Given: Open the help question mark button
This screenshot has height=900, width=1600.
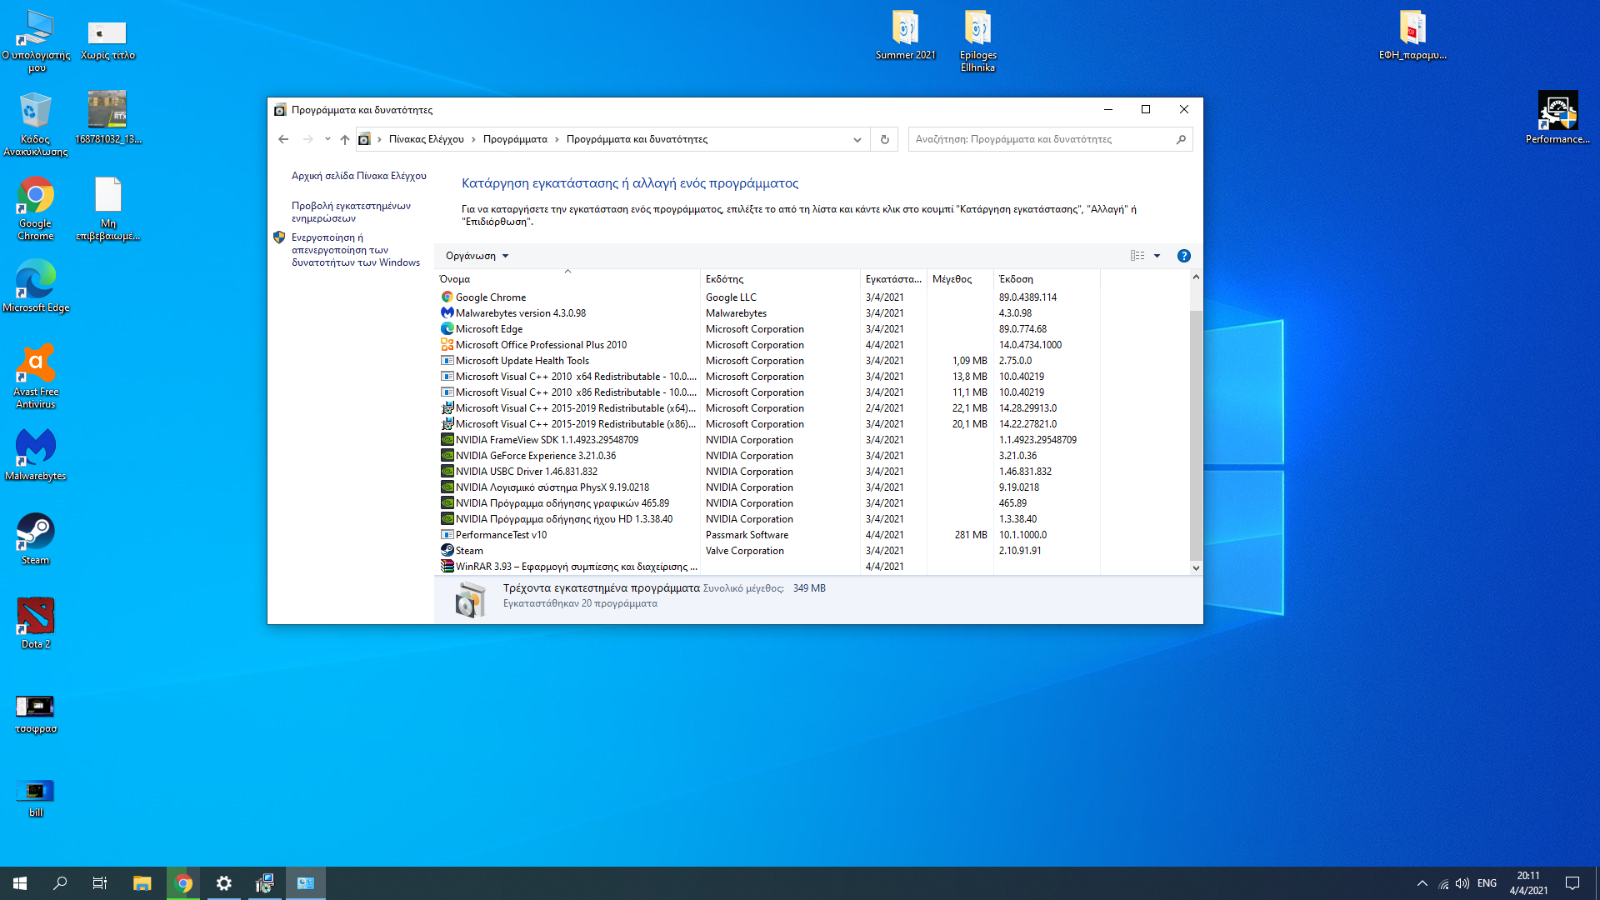Looking at the screenshot, I should point(1184,256).
